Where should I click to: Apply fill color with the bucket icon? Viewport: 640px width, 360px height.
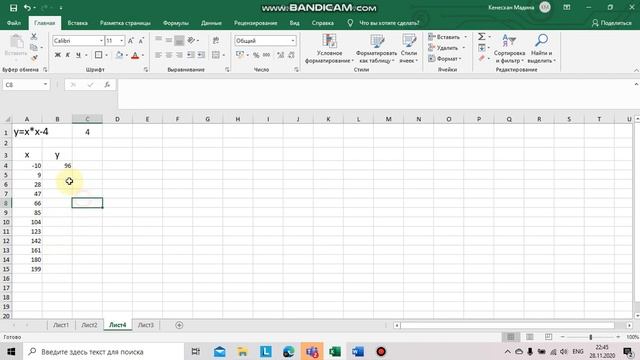click(x=119, y=55)
